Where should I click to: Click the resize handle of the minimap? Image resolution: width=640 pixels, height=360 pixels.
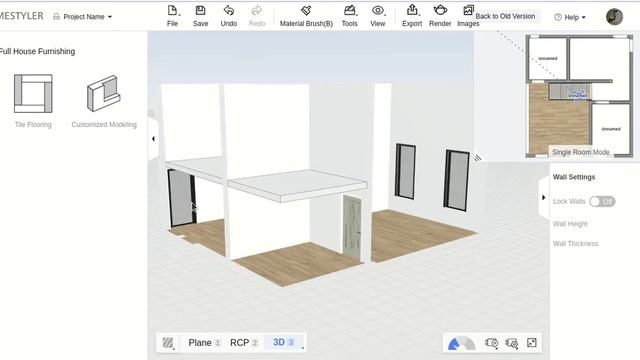[478, 157]
